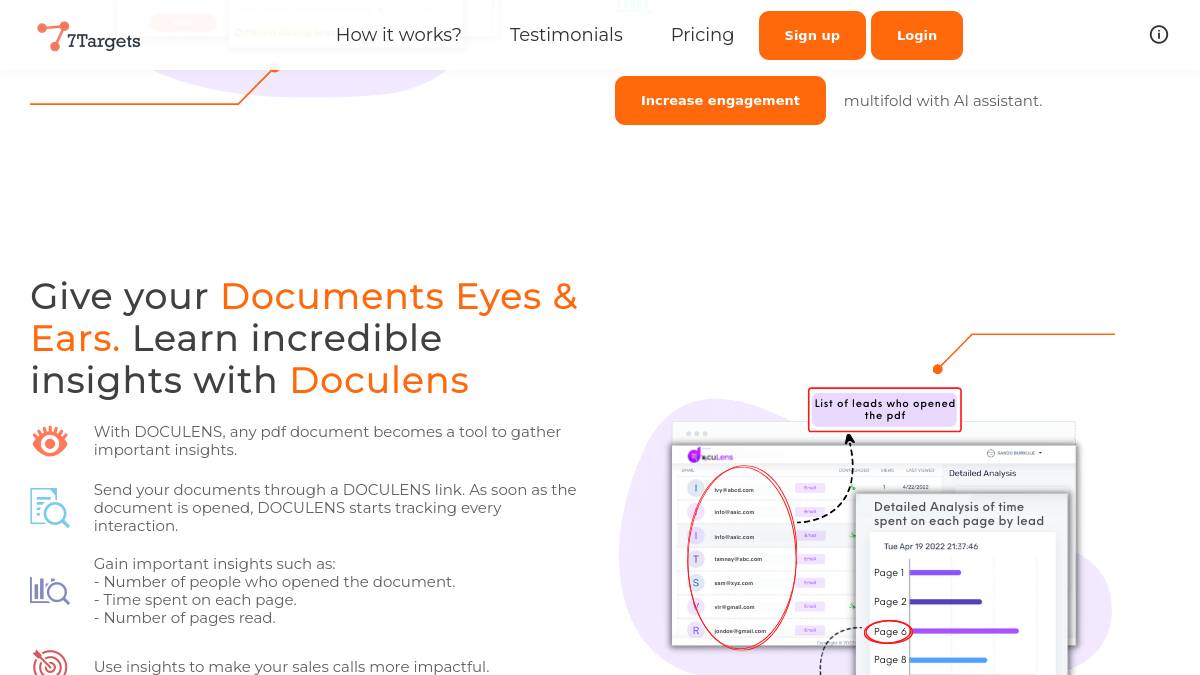Click the Page 1 purple bar
Image resolution: width=1200 pixels, height=675 pixels.
point(935,573)
